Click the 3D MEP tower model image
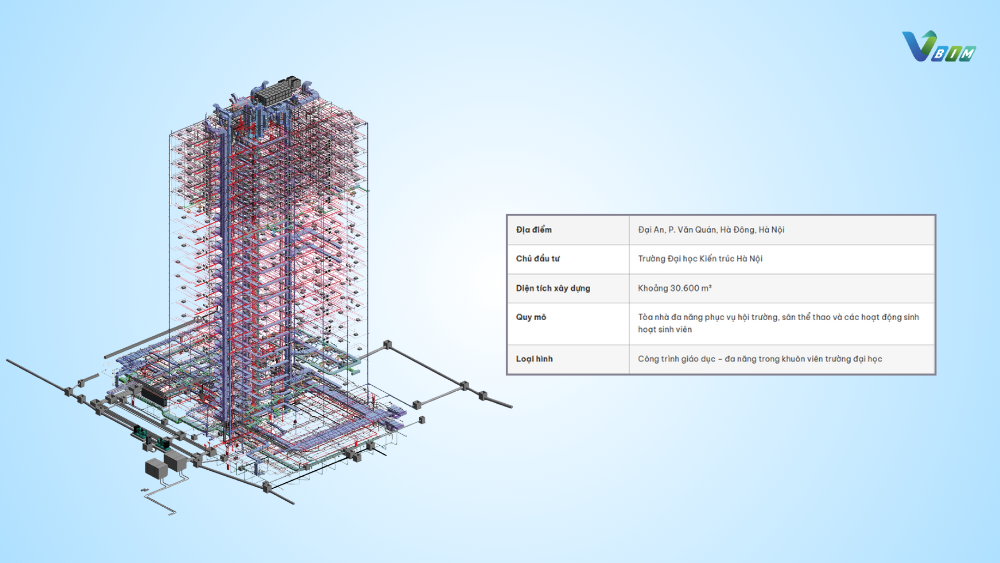1000x563 pixels. click(x=258, y=295)
